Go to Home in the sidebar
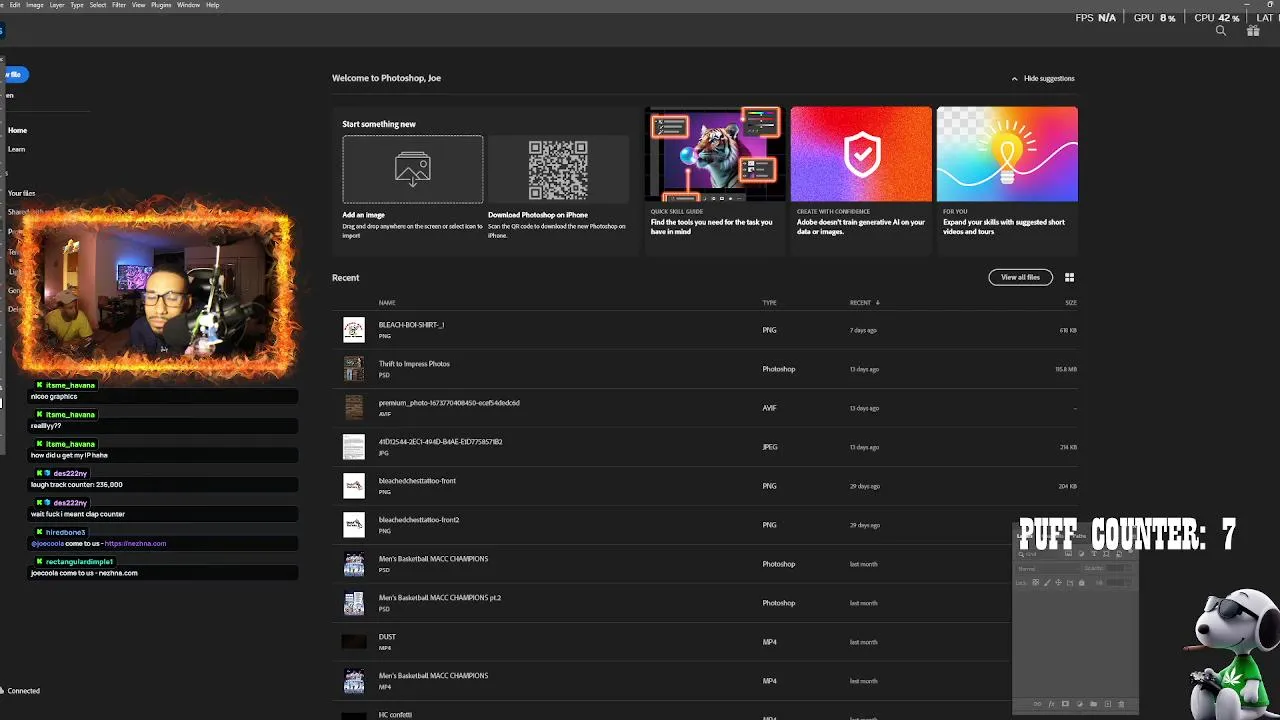Screen dimensions: 1280x720 tap(17, 130)
